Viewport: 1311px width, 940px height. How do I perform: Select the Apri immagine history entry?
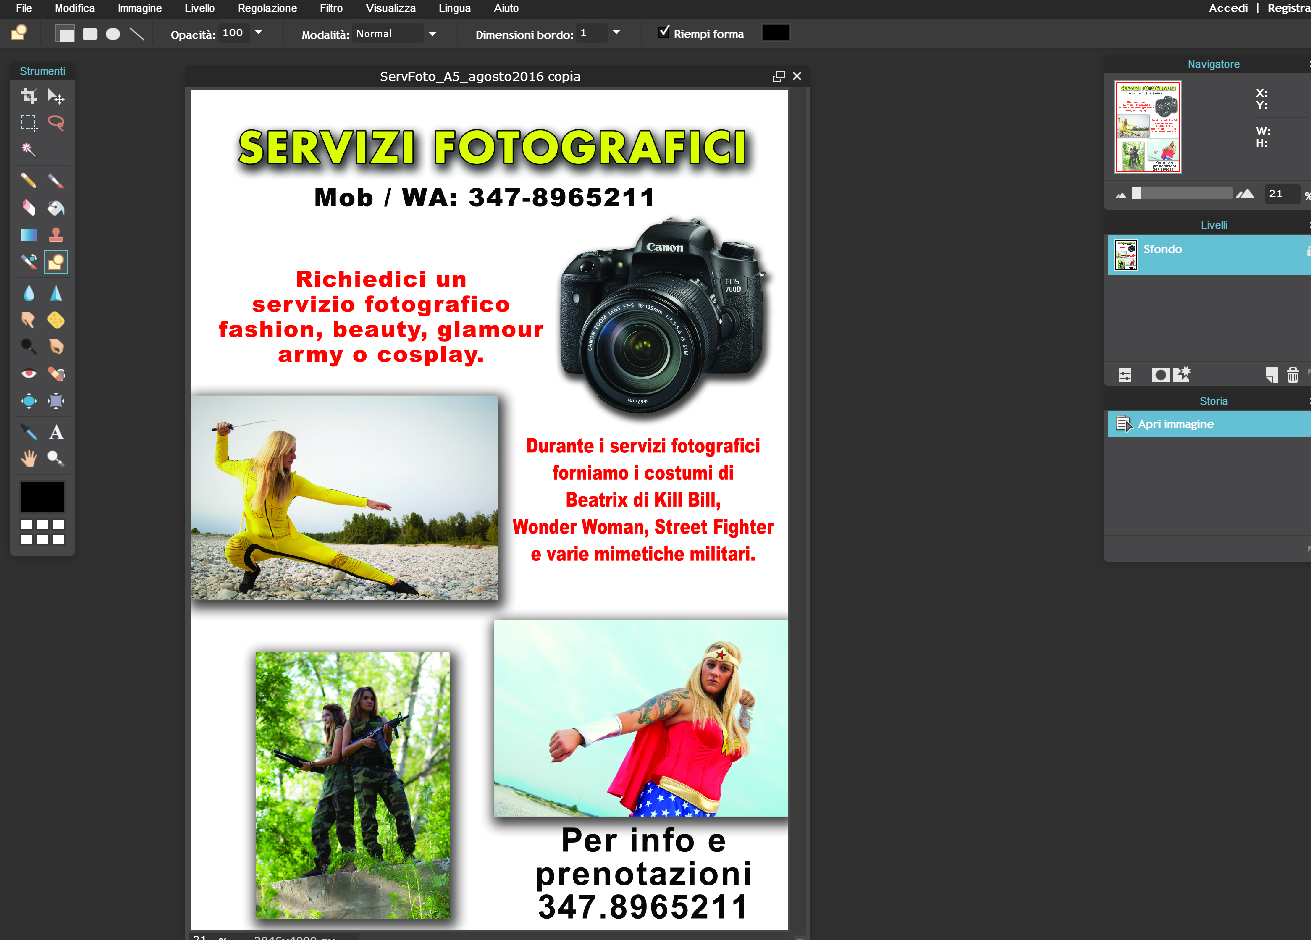tap(1209, 424)
